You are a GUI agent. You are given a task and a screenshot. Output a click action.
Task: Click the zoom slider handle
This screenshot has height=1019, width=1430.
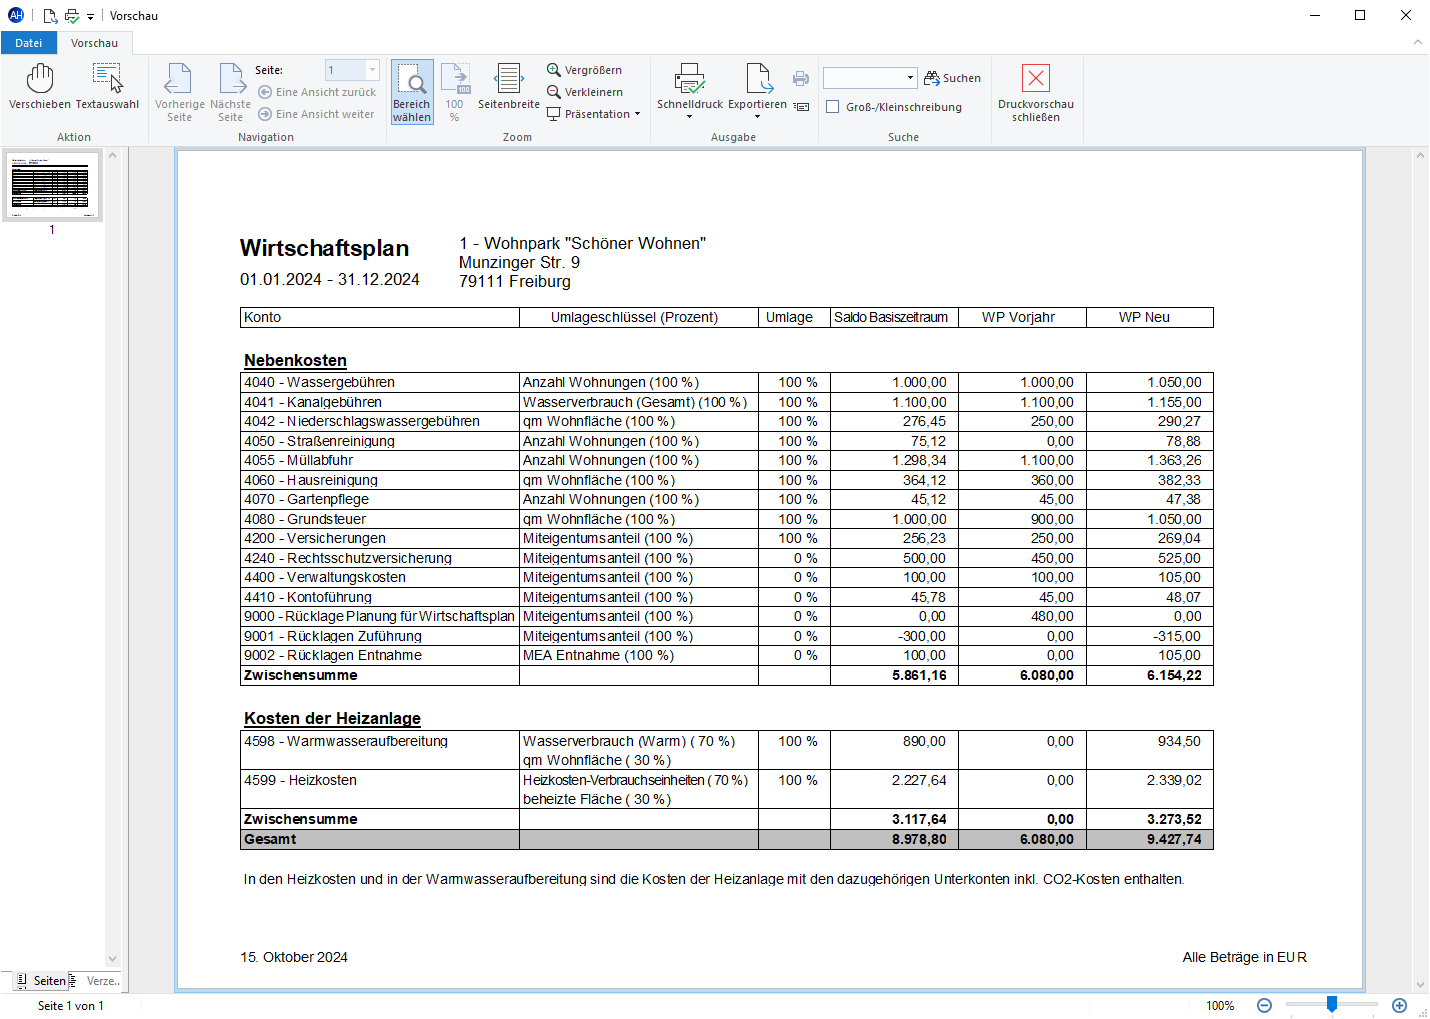[1332, 1004]
